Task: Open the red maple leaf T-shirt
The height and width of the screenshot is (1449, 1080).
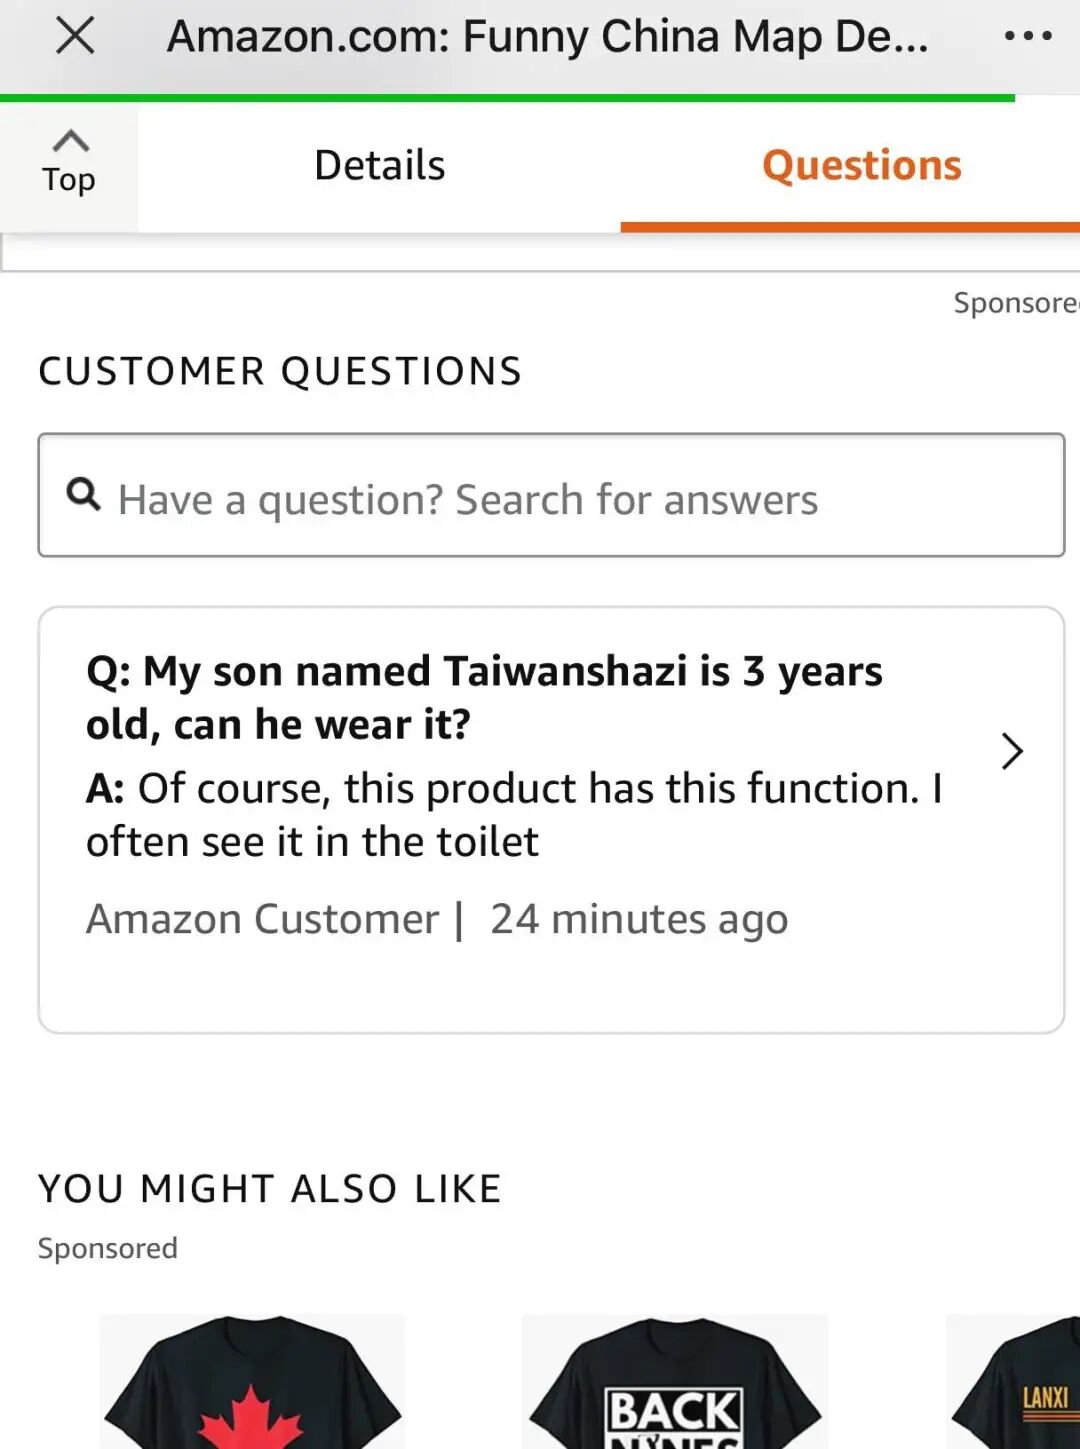Action: [x=252, y=1385]
